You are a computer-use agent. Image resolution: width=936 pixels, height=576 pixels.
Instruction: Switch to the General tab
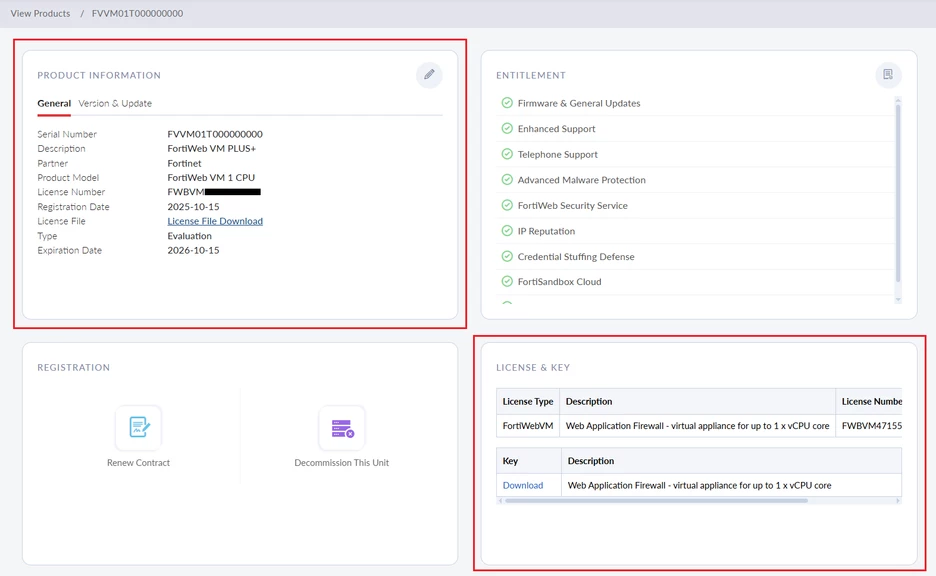coord(54,103)
